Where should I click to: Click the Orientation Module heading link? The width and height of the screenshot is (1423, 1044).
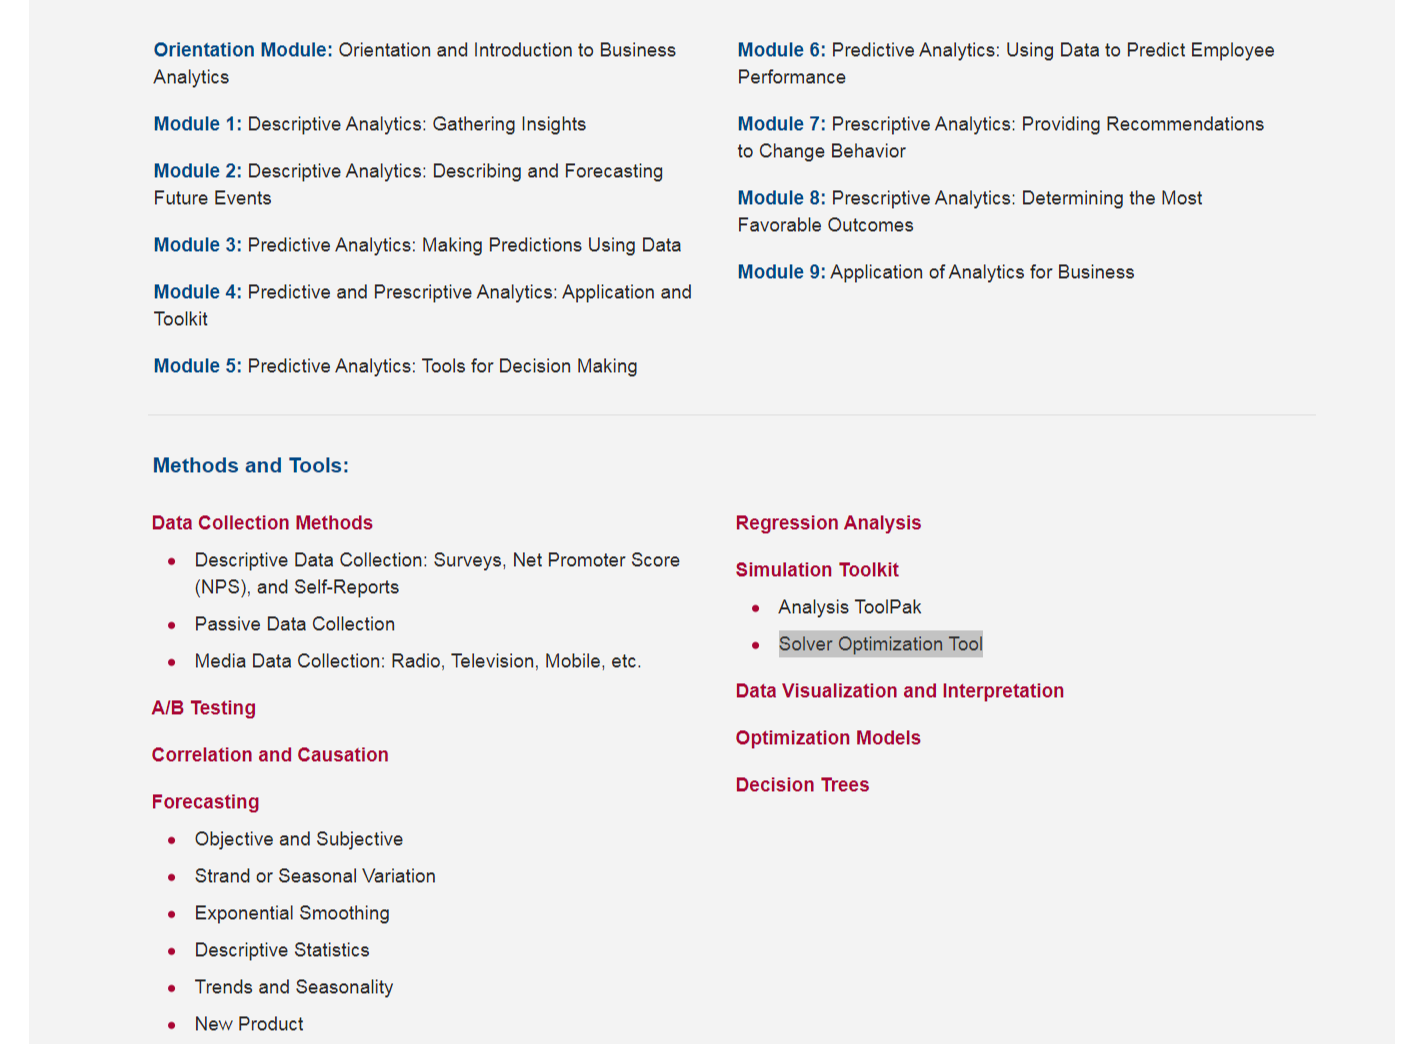[243, 50]
